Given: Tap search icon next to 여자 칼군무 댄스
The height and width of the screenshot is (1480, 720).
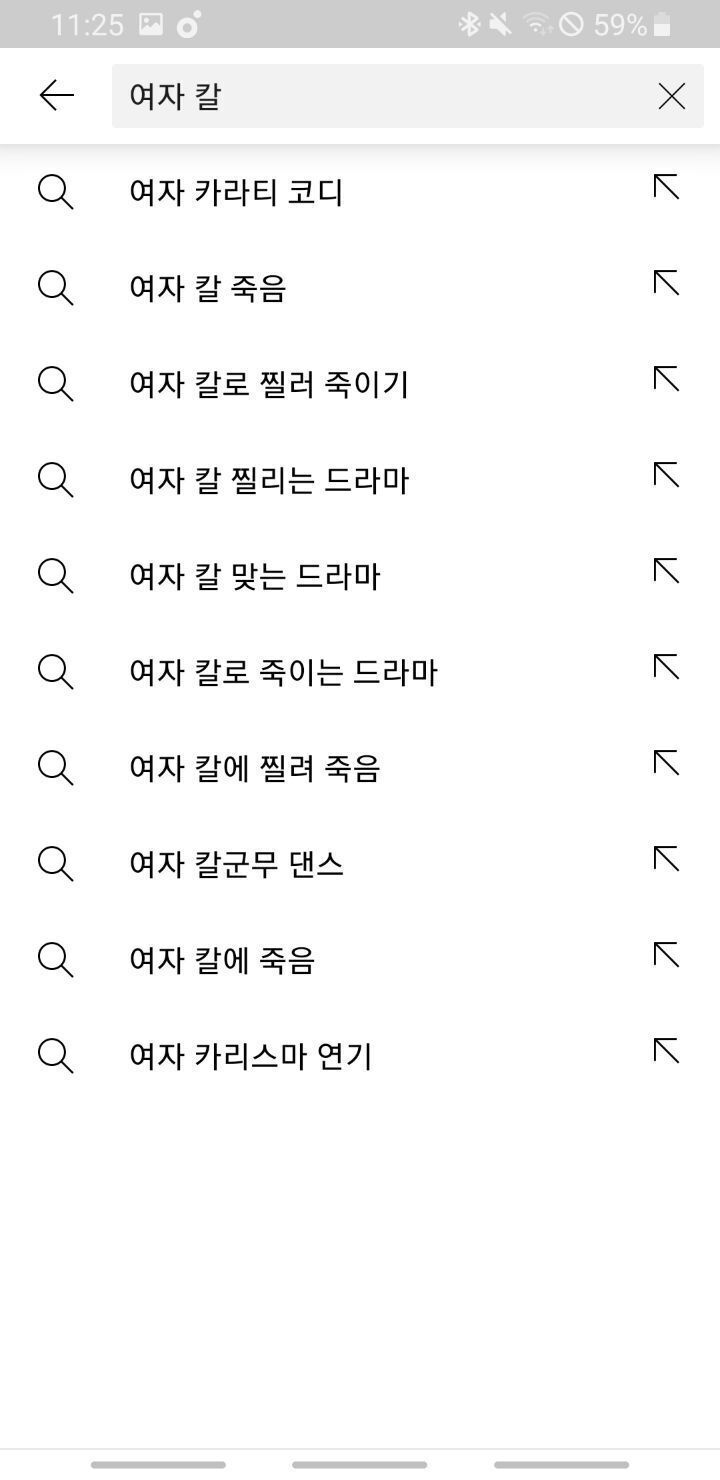Looking at the screenshot, I should point(55,863).
